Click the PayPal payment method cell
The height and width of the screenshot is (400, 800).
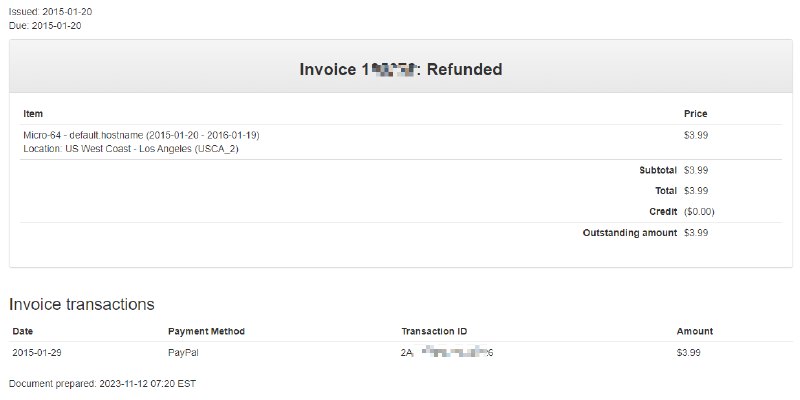point(183,352)
